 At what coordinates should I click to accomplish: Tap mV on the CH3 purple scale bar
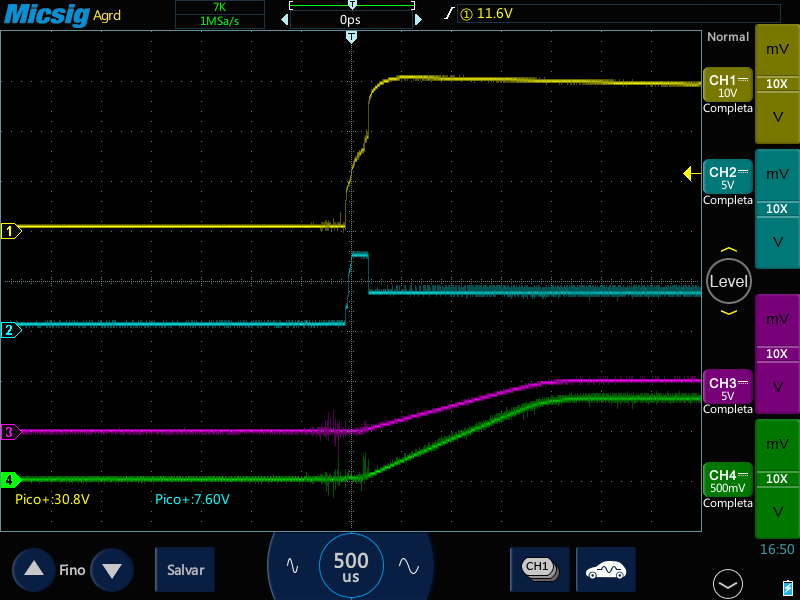(x=777, y=319)
